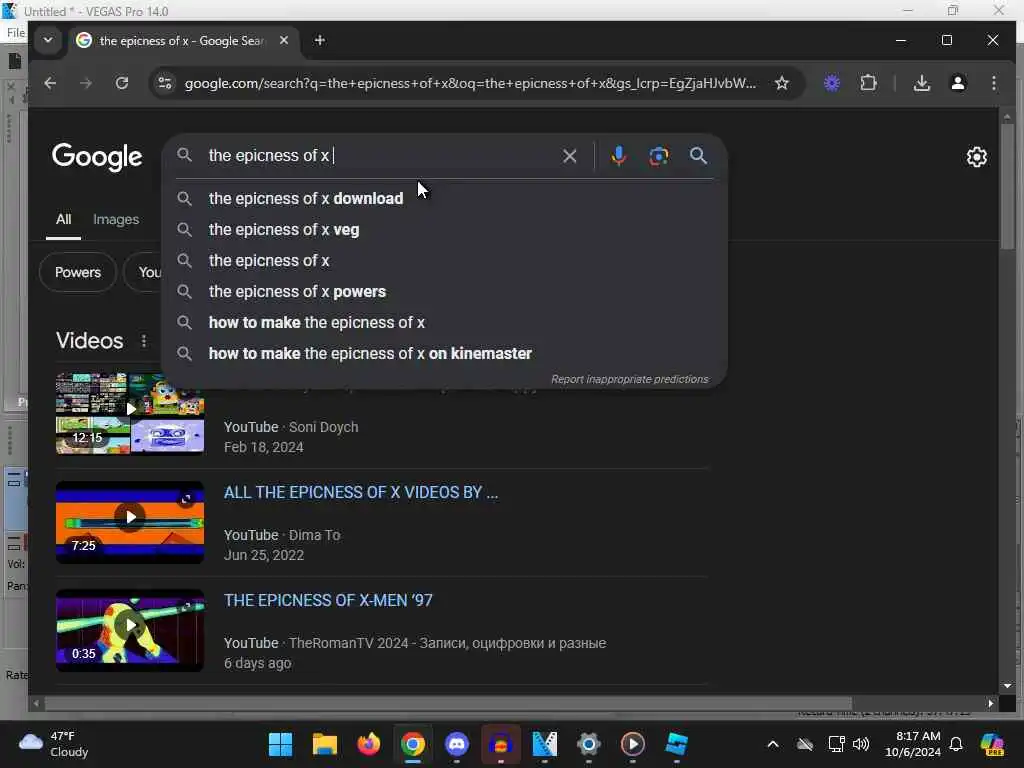
Task: Click the address bar URL
Action: (x=470, y=83)
